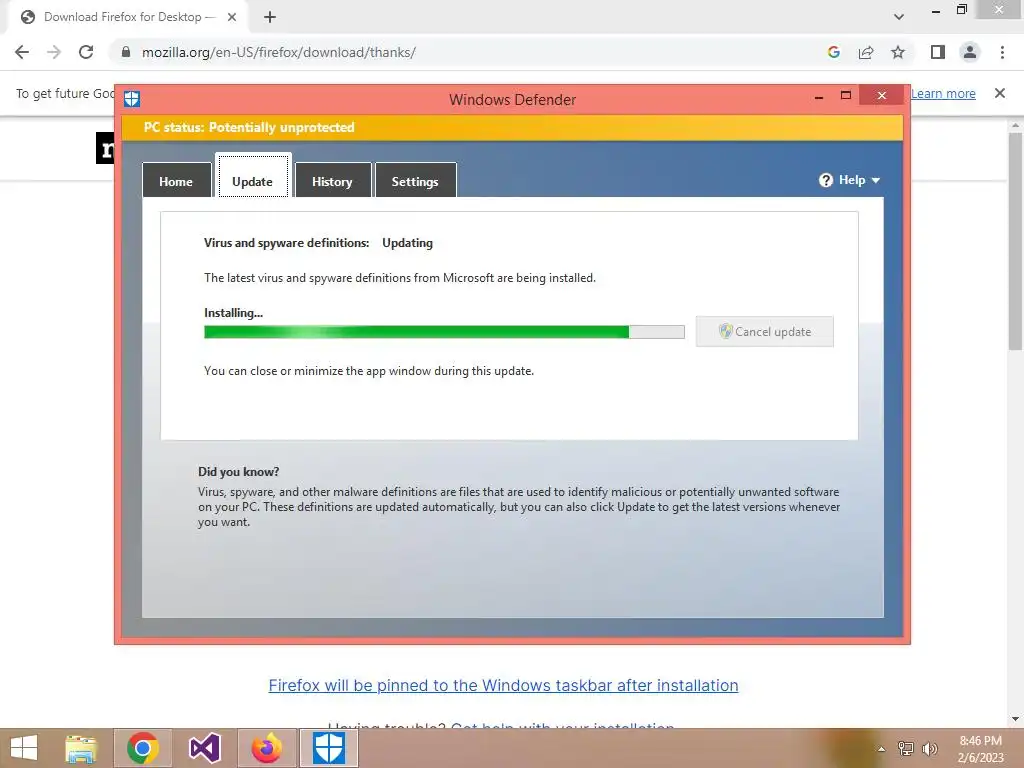Close the Download Firefox tab
The image size is (1024, 768).
coord(232,17)
